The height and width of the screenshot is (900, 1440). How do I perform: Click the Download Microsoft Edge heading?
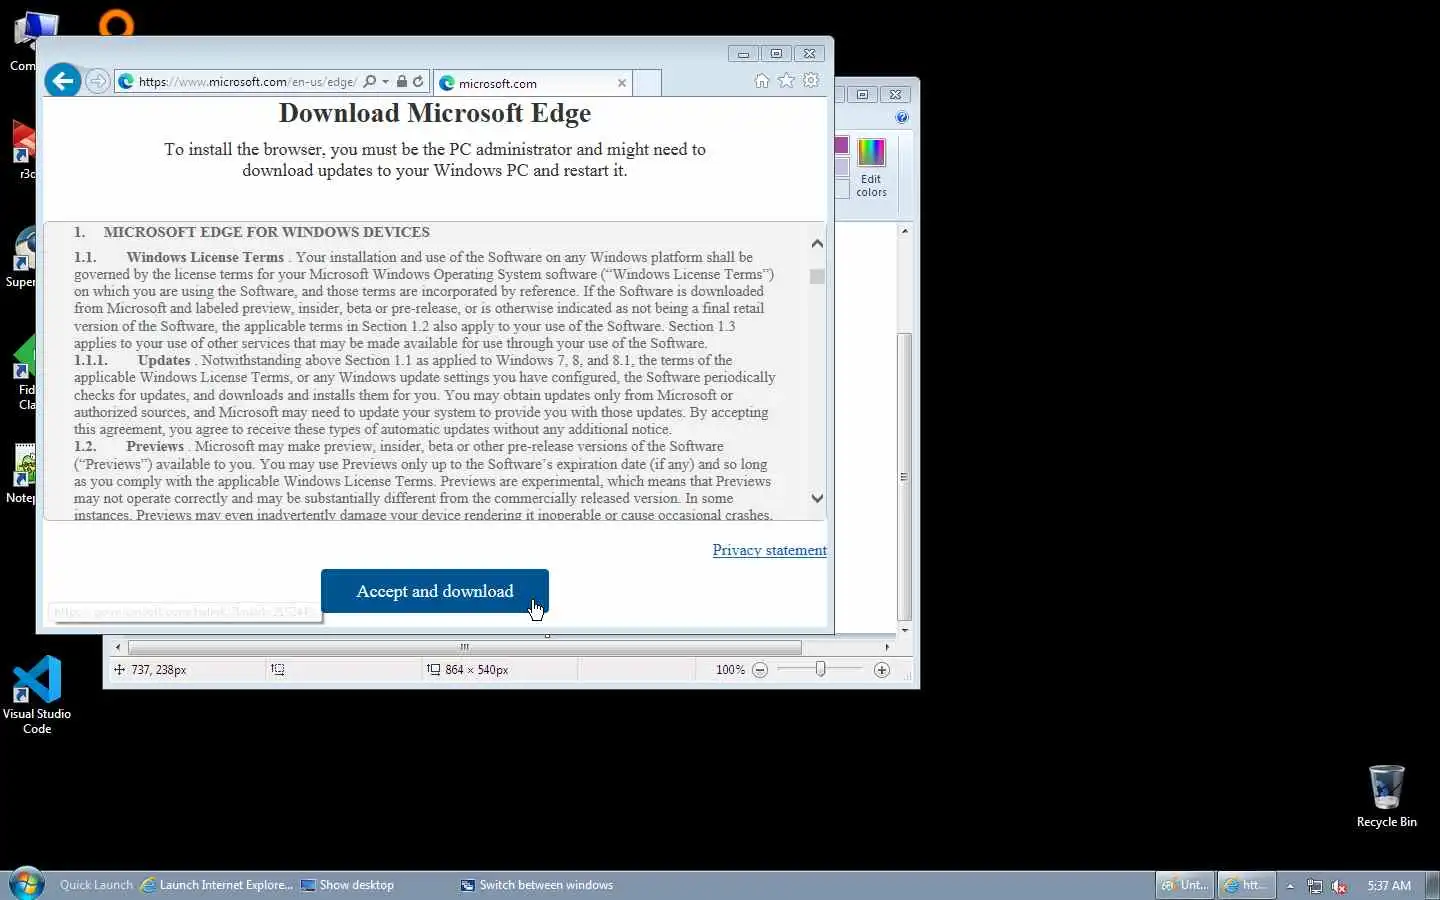coord(435,113)
